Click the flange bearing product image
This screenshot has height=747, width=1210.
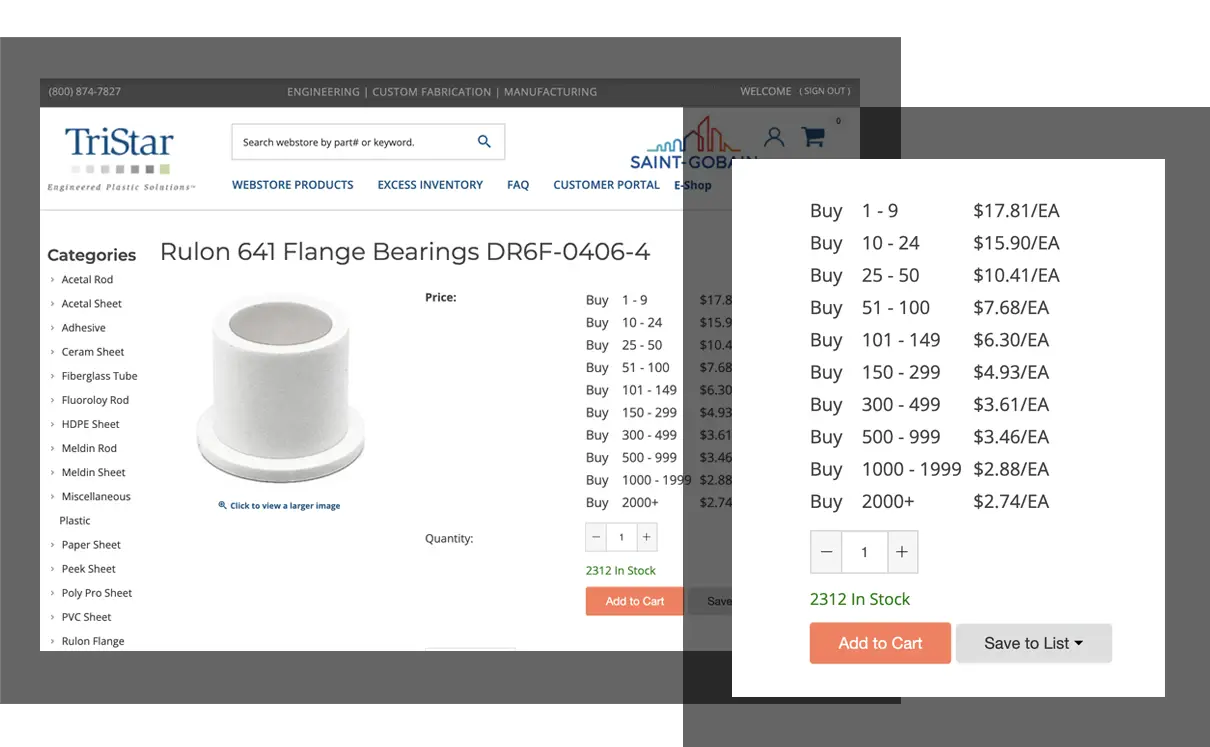pyautogui.click(x=281, y=390)
